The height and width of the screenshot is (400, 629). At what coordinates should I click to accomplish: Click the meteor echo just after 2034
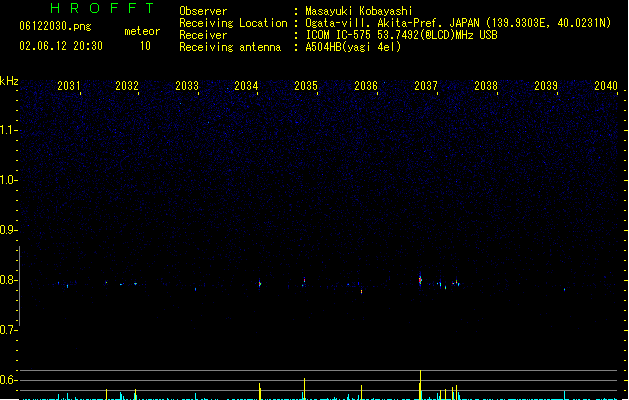pos(260,284)
